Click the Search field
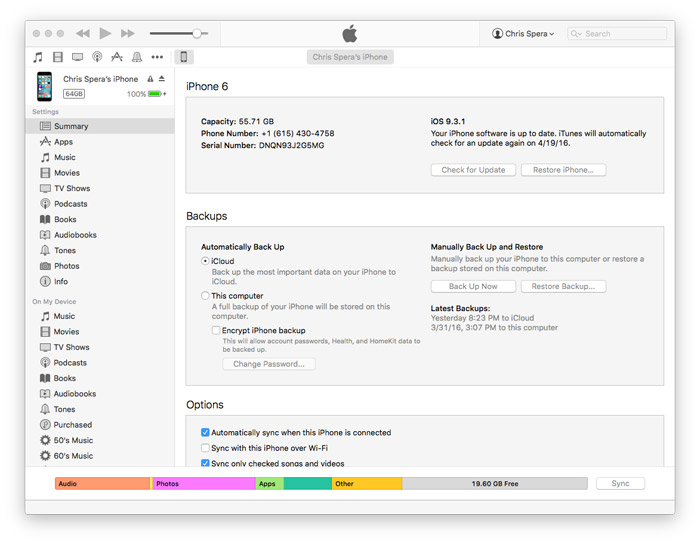Viewport: 700px width, 544px height. (617, 33)
